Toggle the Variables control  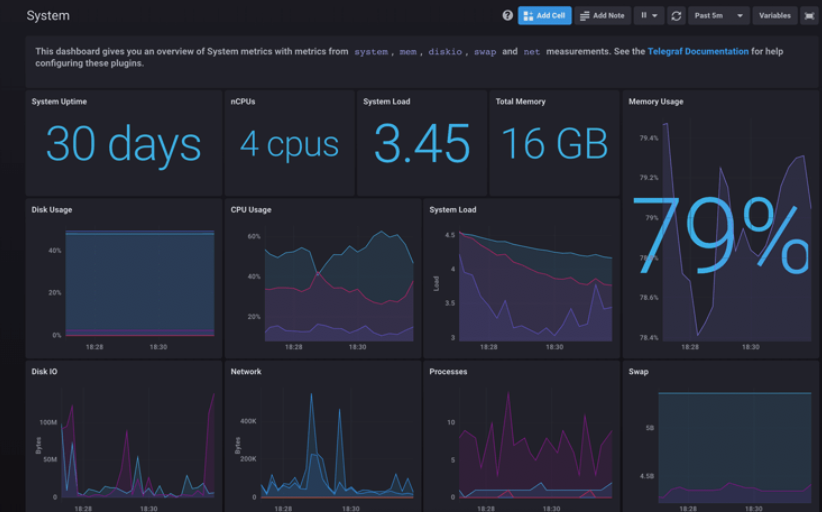click(x=774, y=16)
